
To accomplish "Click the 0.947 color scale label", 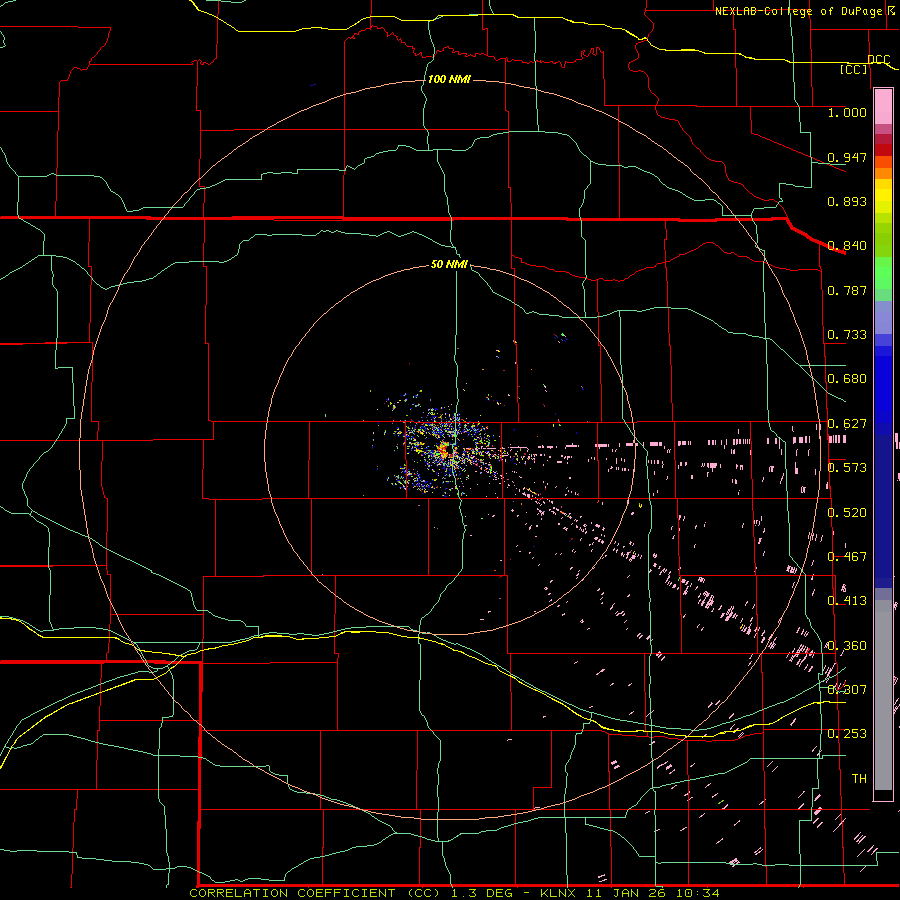I will pyautogui.click(x=847, y=157).
